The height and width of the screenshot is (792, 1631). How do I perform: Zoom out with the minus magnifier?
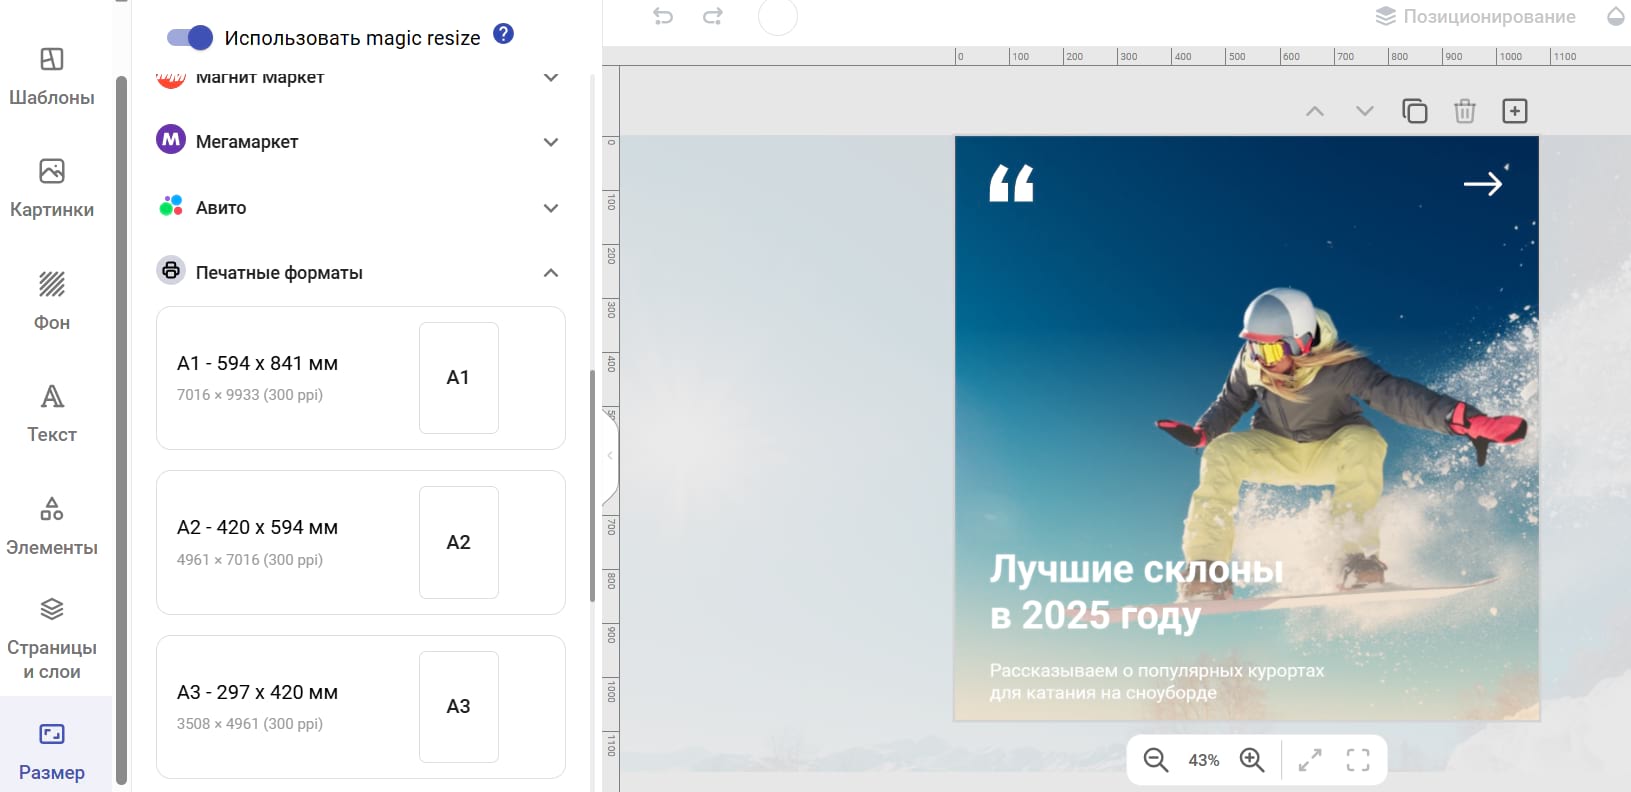1156,760
